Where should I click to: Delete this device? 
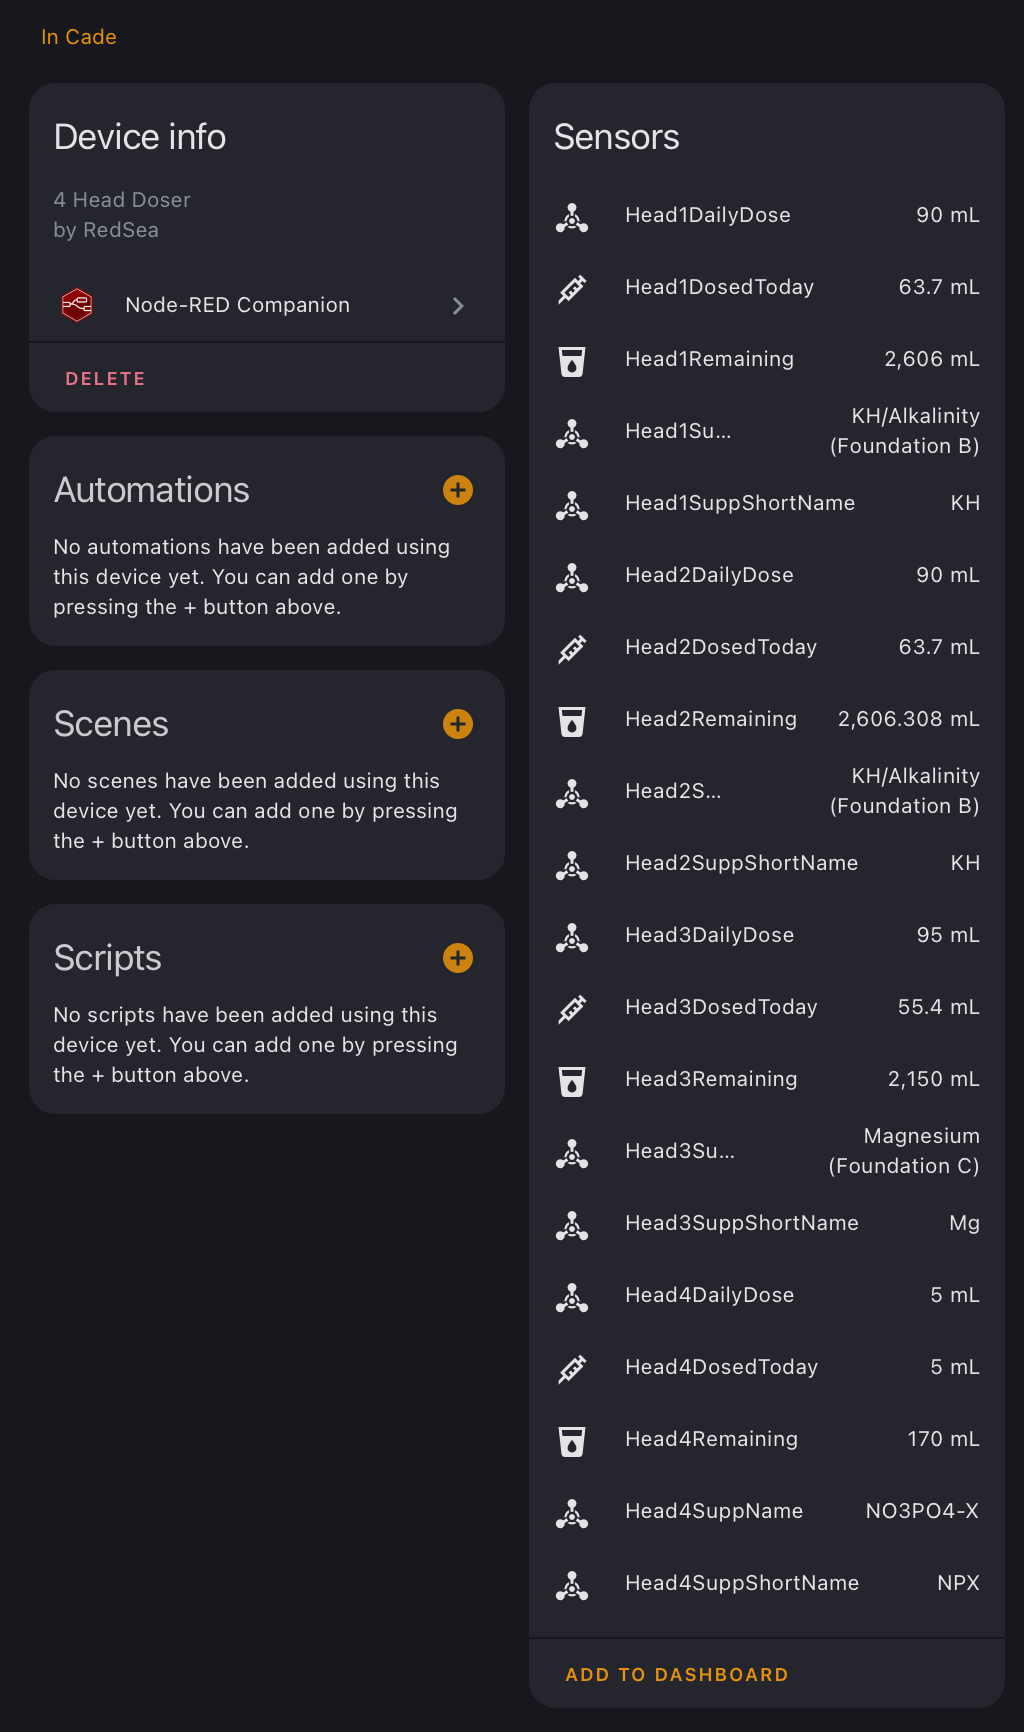[x=105, y=379]
